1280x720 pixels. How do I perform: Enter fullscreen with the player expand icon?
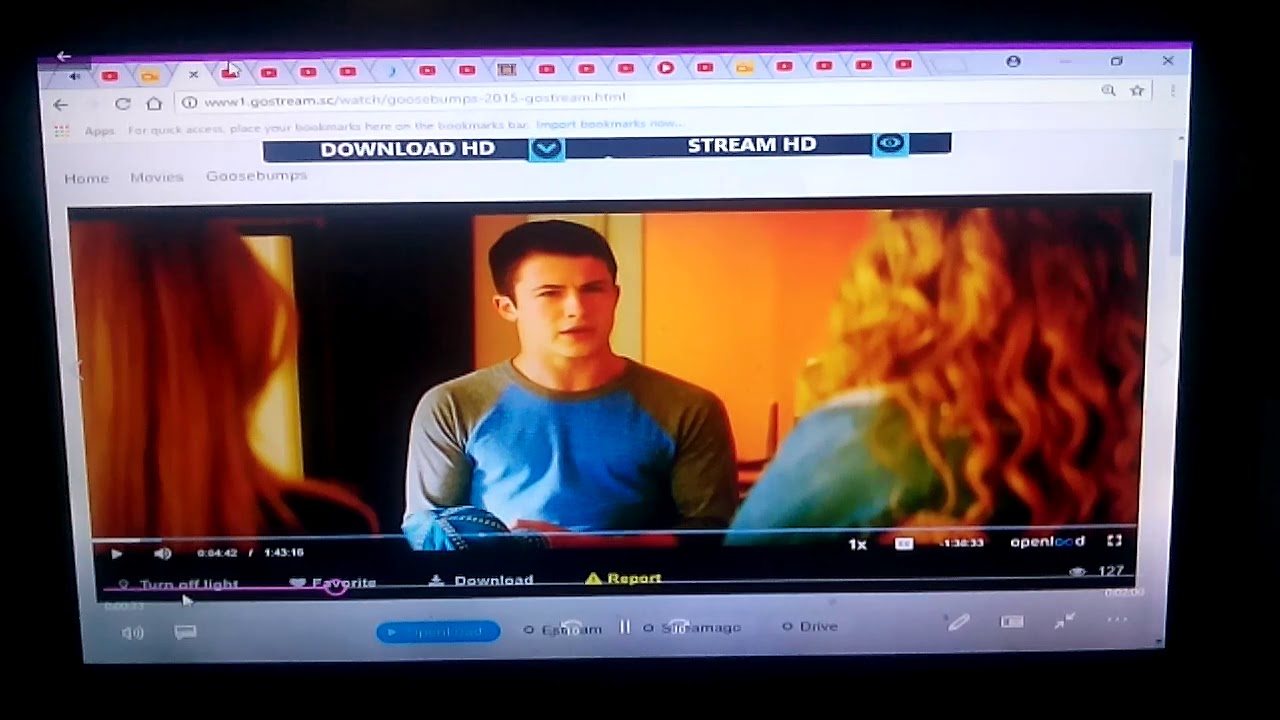(1114, 541)
